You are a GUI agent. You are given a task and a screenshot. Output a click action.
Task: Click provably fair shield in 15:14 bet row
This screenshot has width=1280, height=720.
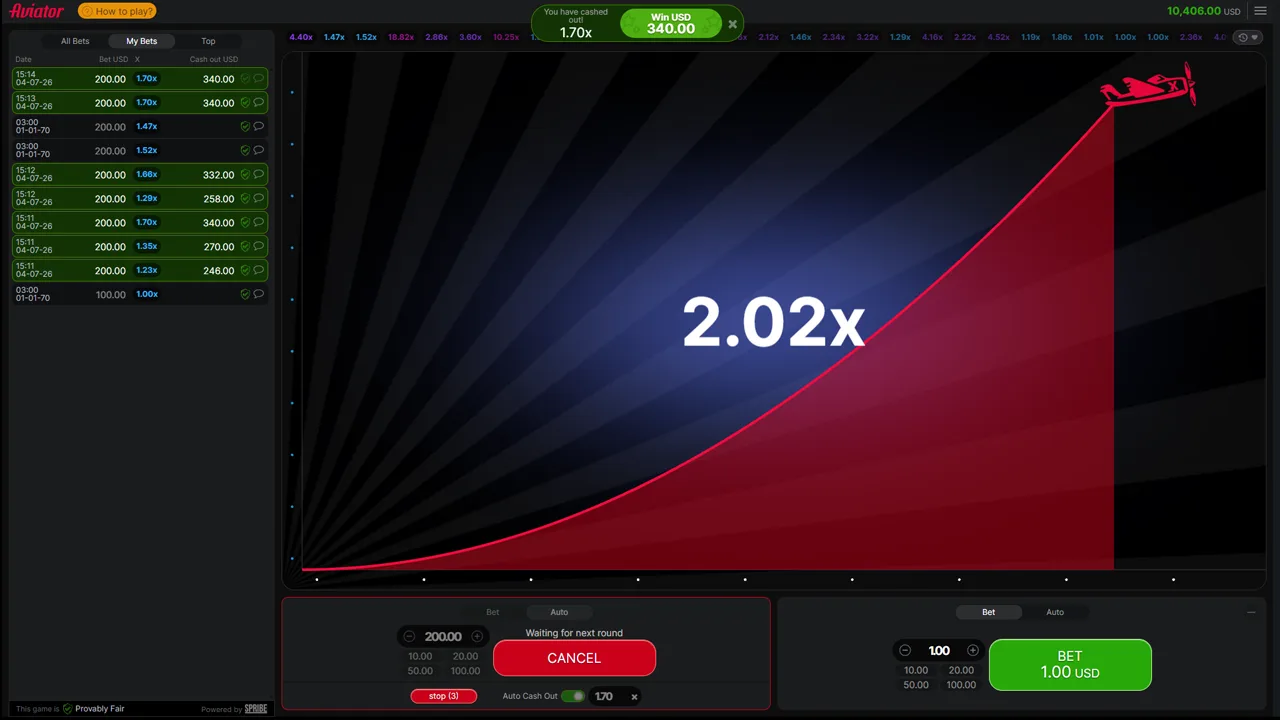click(x=245, y=78)
